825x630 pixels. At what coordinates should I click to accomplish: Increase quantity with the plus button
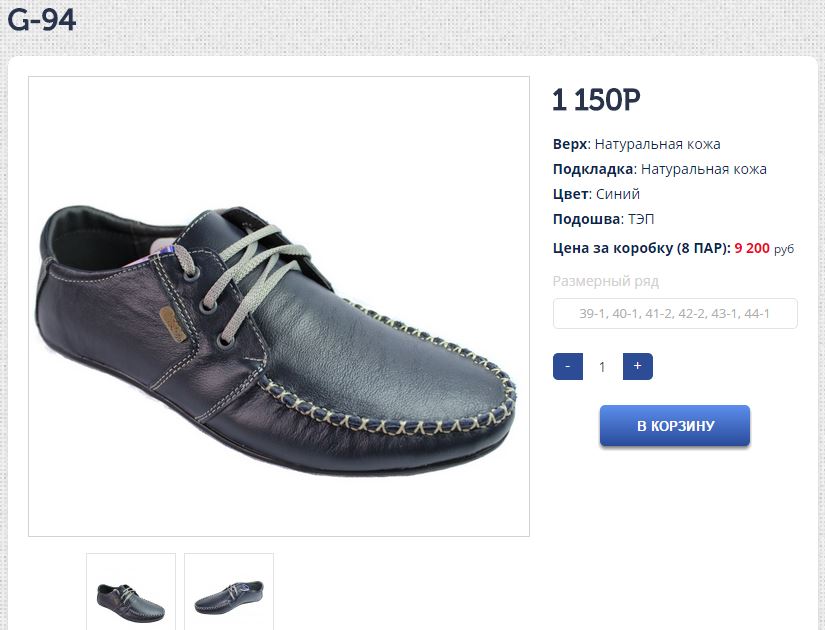(x=637, y=367)
